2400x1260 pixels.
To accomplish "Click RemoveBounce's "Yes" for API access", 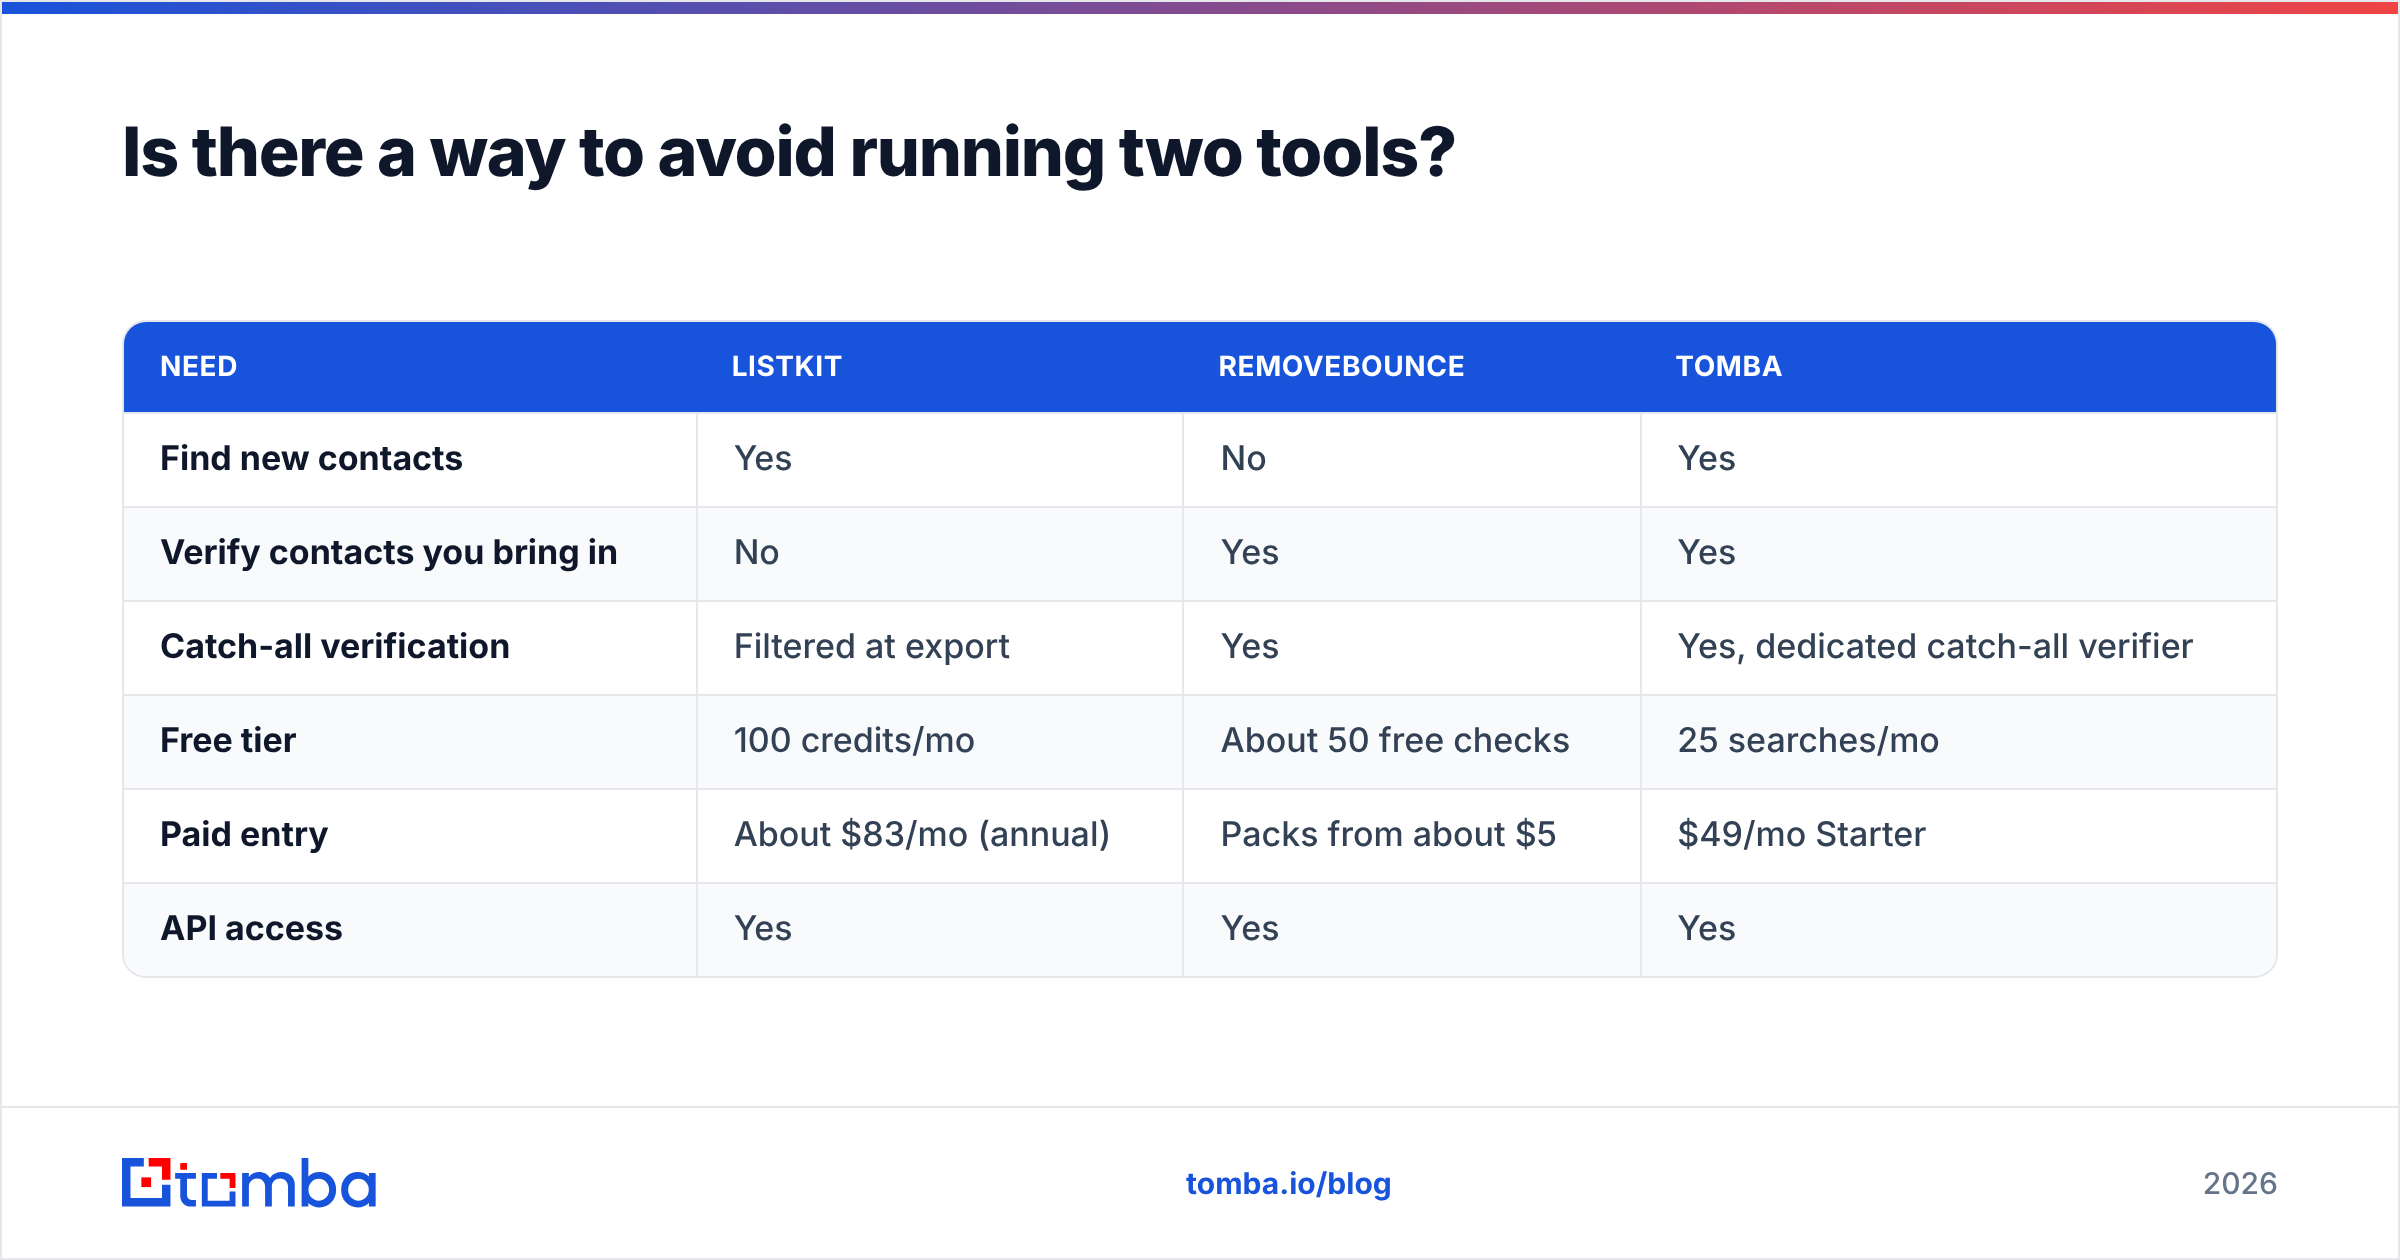I will (1249, 928).
